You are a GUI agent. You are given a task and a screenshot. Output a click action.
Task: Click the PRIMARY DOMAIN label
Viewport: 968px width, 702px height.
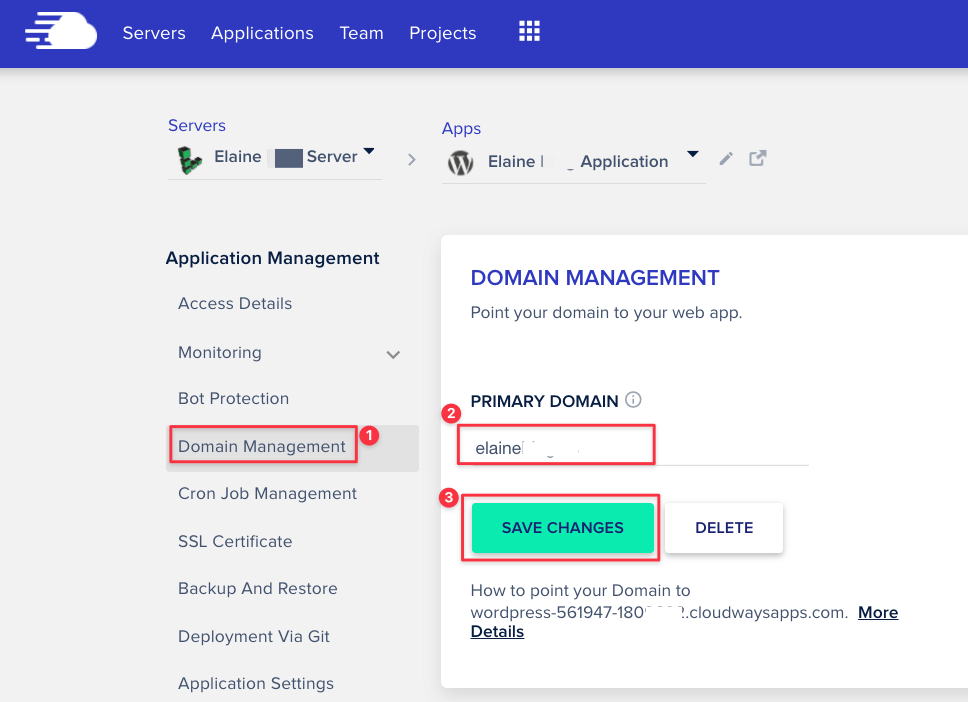point(544,401)
